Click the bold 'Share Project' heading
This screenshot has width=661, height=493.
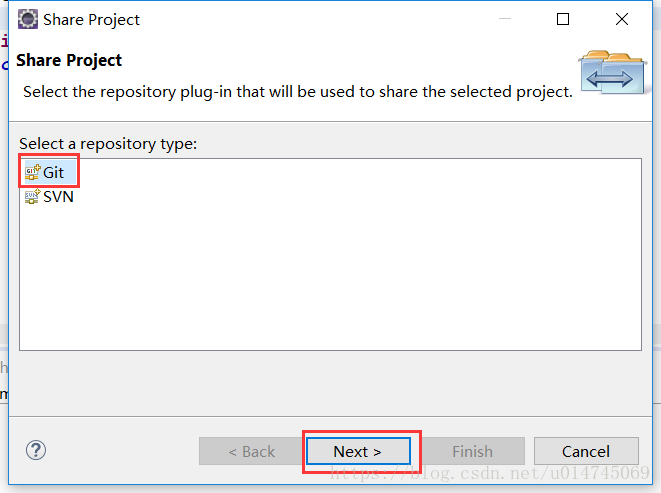click(69, 60)
